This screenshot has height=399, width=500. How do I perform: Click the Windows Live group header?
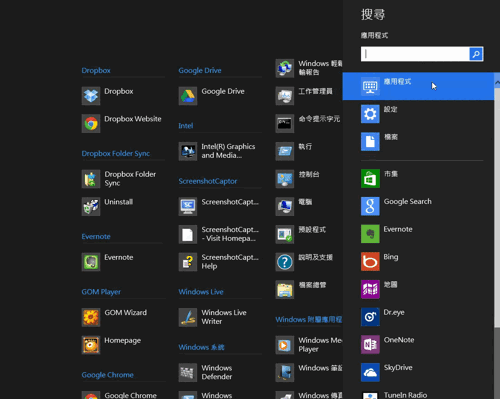(x=201, y=292)
